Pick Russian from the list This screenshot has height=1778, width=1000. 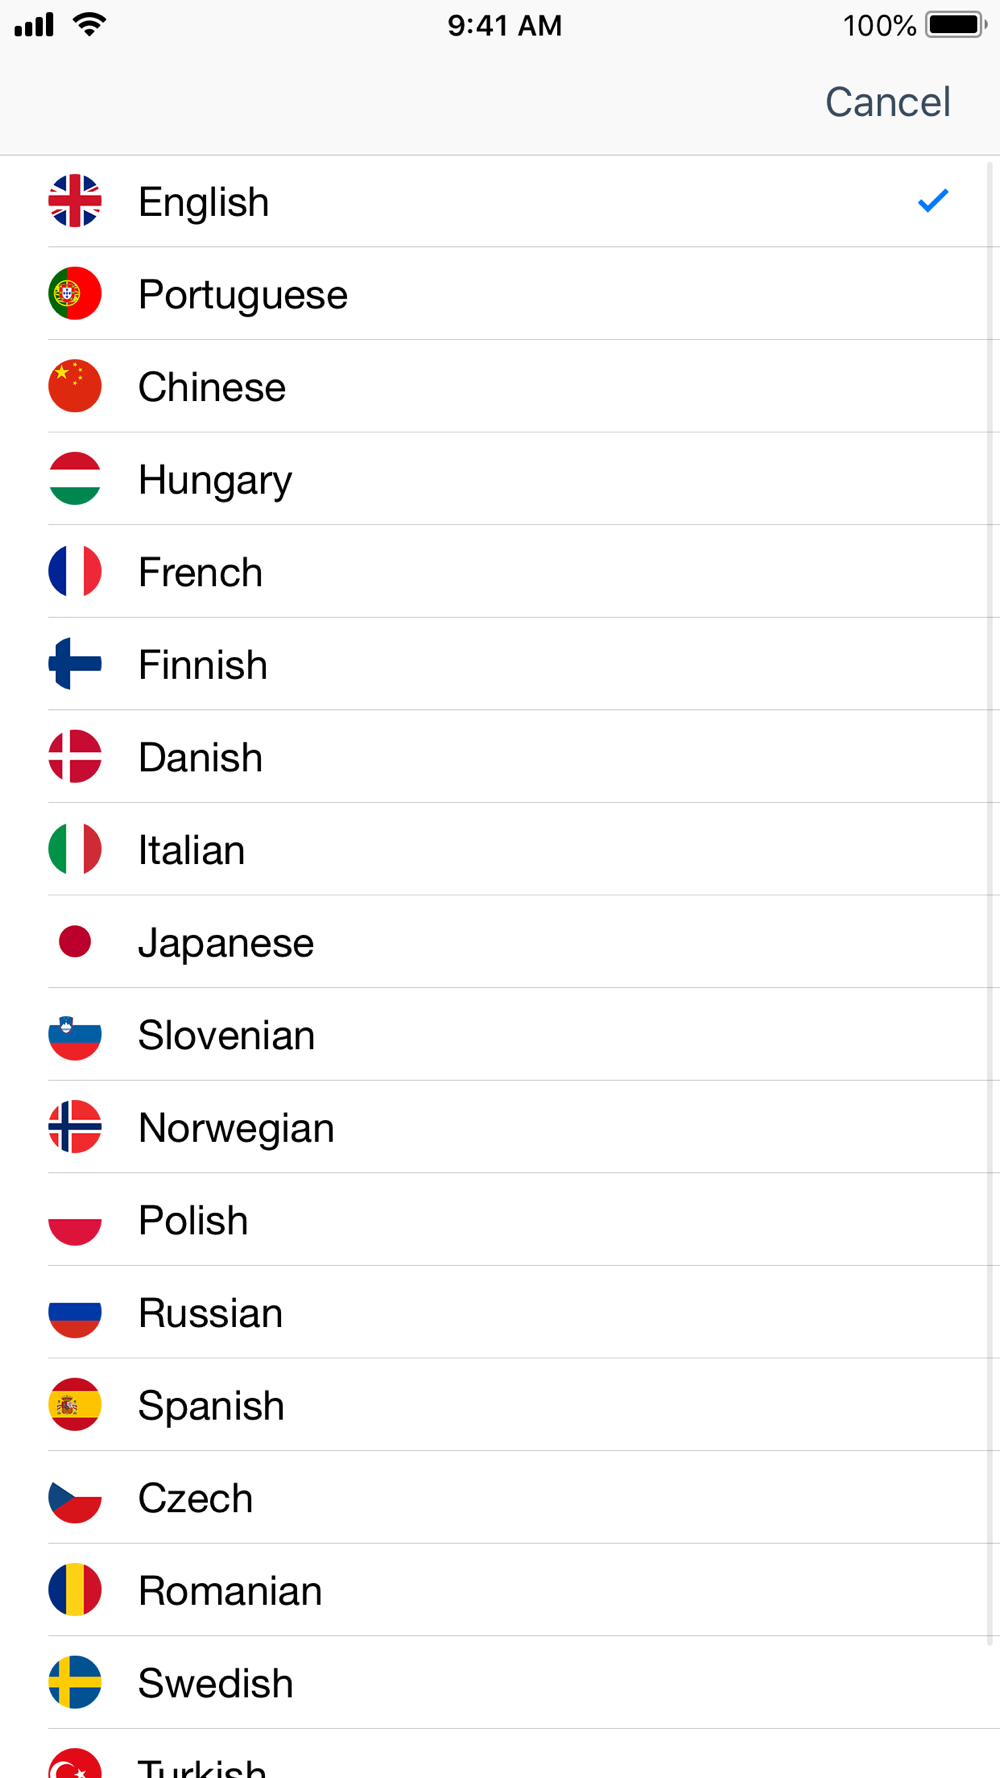[x=210, y=1313]
